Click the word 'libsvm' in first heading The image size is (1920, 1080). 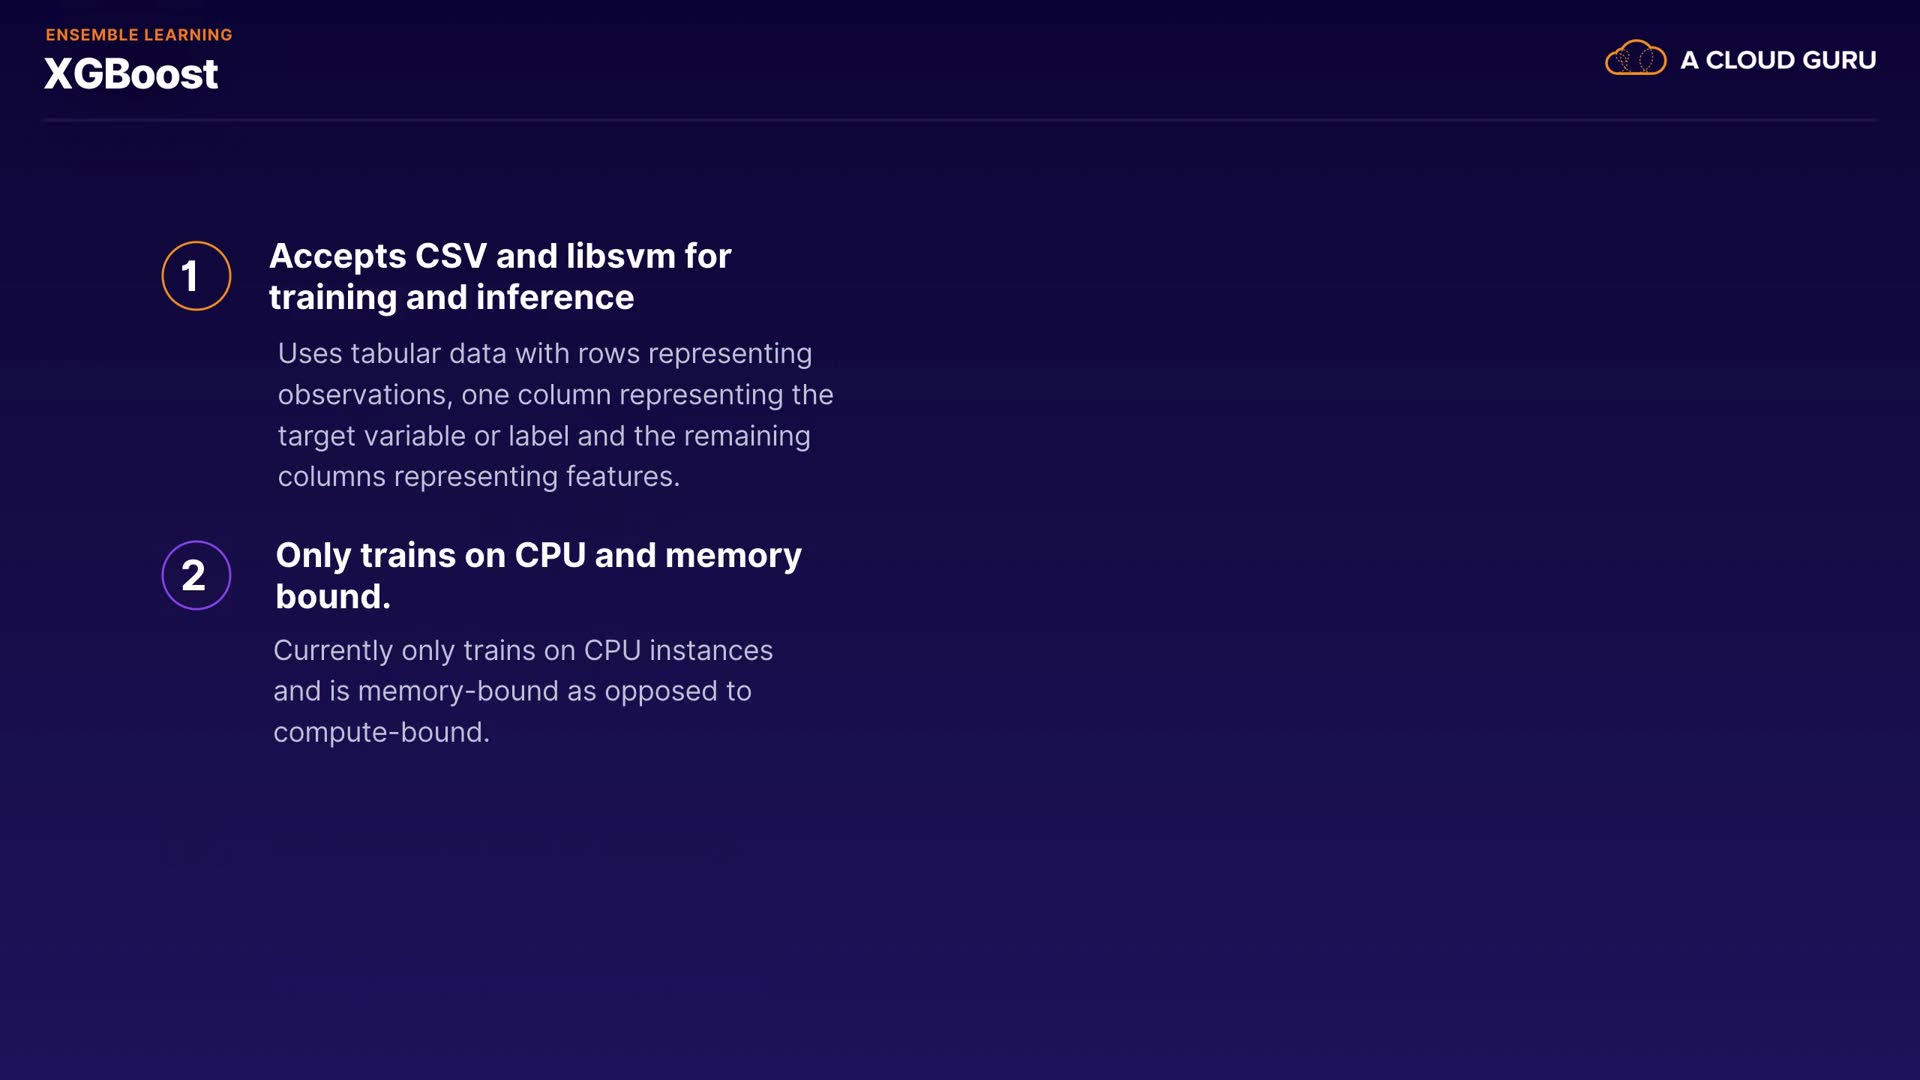[x=621, y=256]
